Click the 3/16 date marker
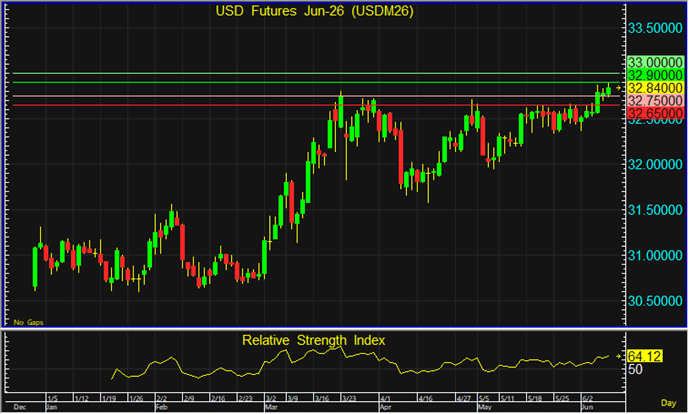 coord(322,399)
